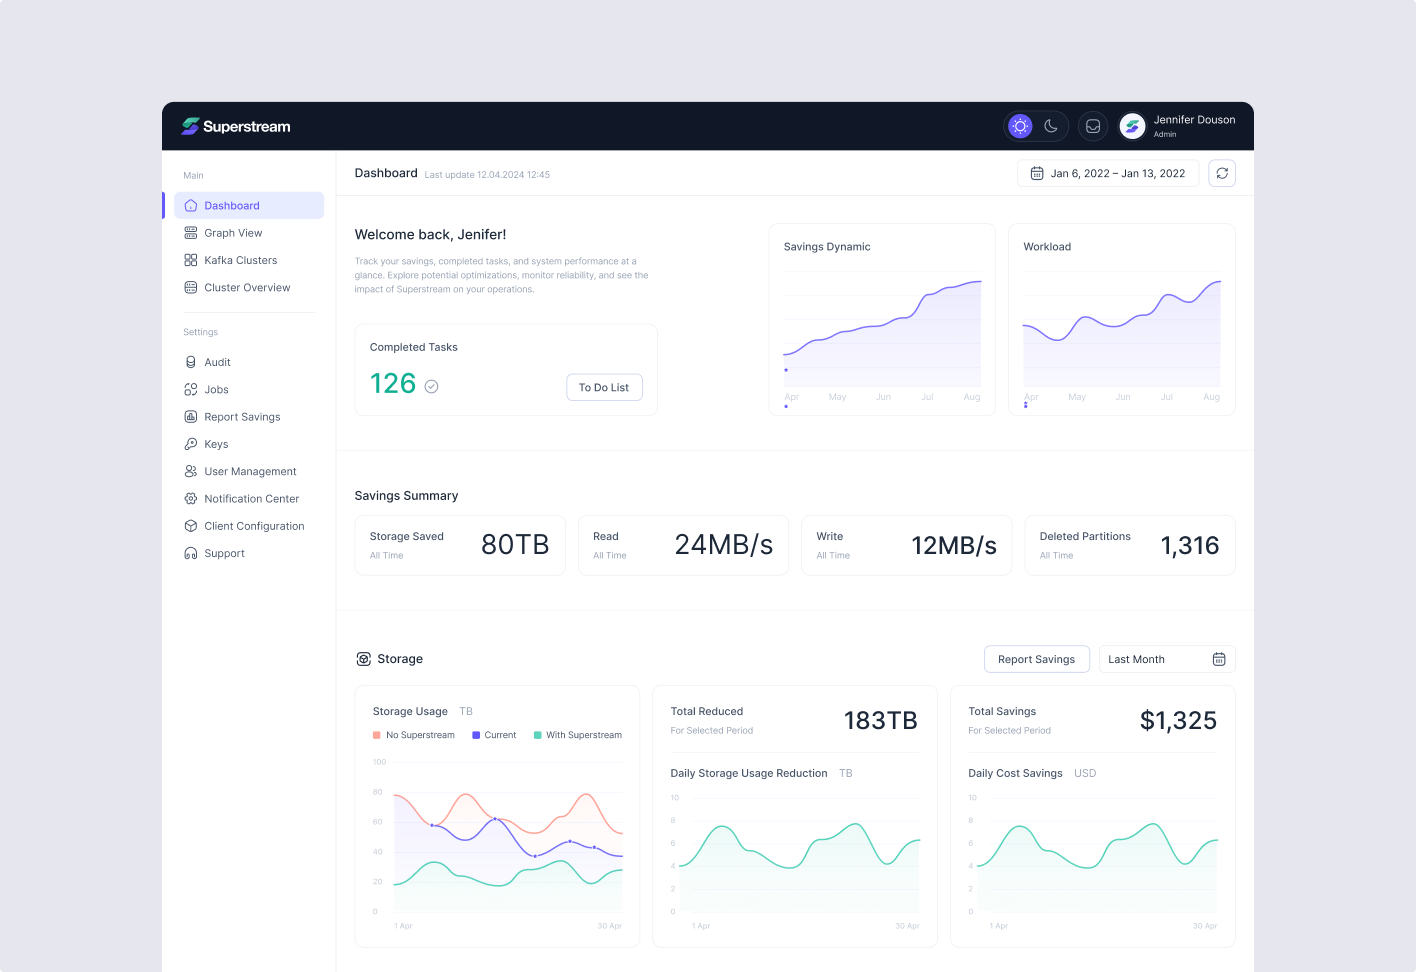The image size is (1416, 972).
Task: Open Notification Center label
Action: (x=252, y=498)
